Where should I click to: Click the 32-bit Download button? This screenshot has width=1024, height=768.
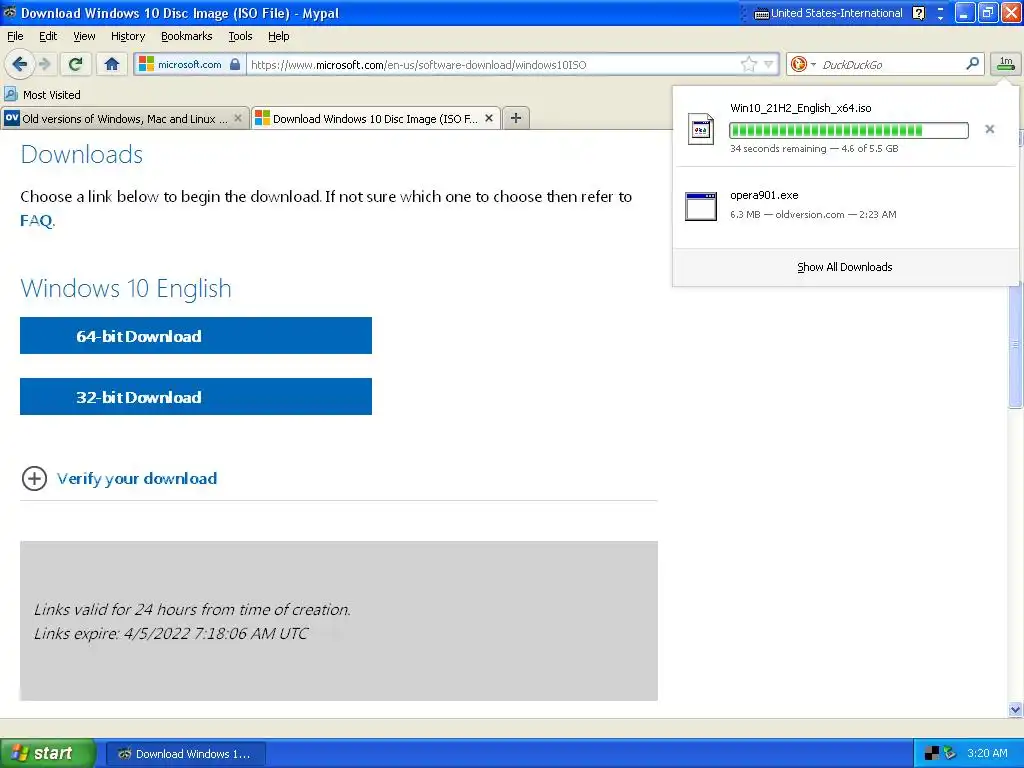[196, 396]
